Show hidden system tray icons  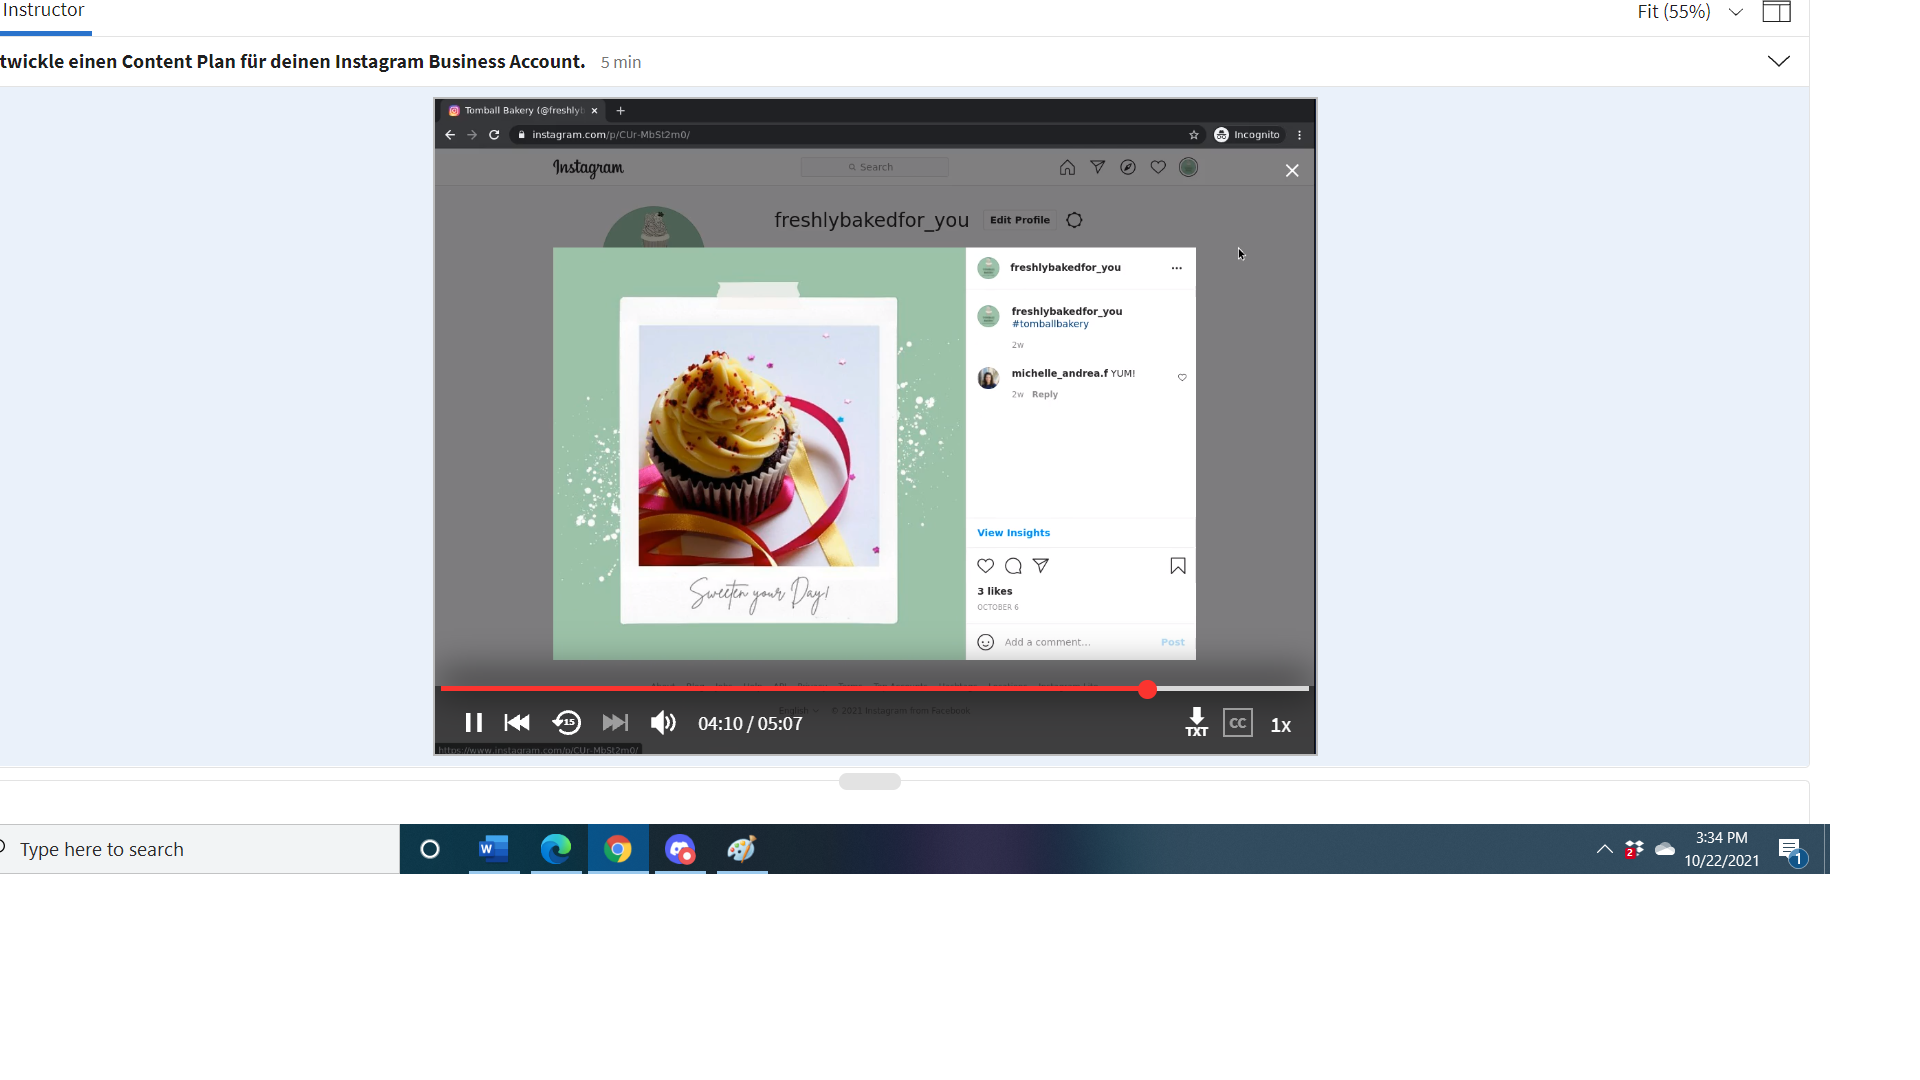pos(1604,849)
